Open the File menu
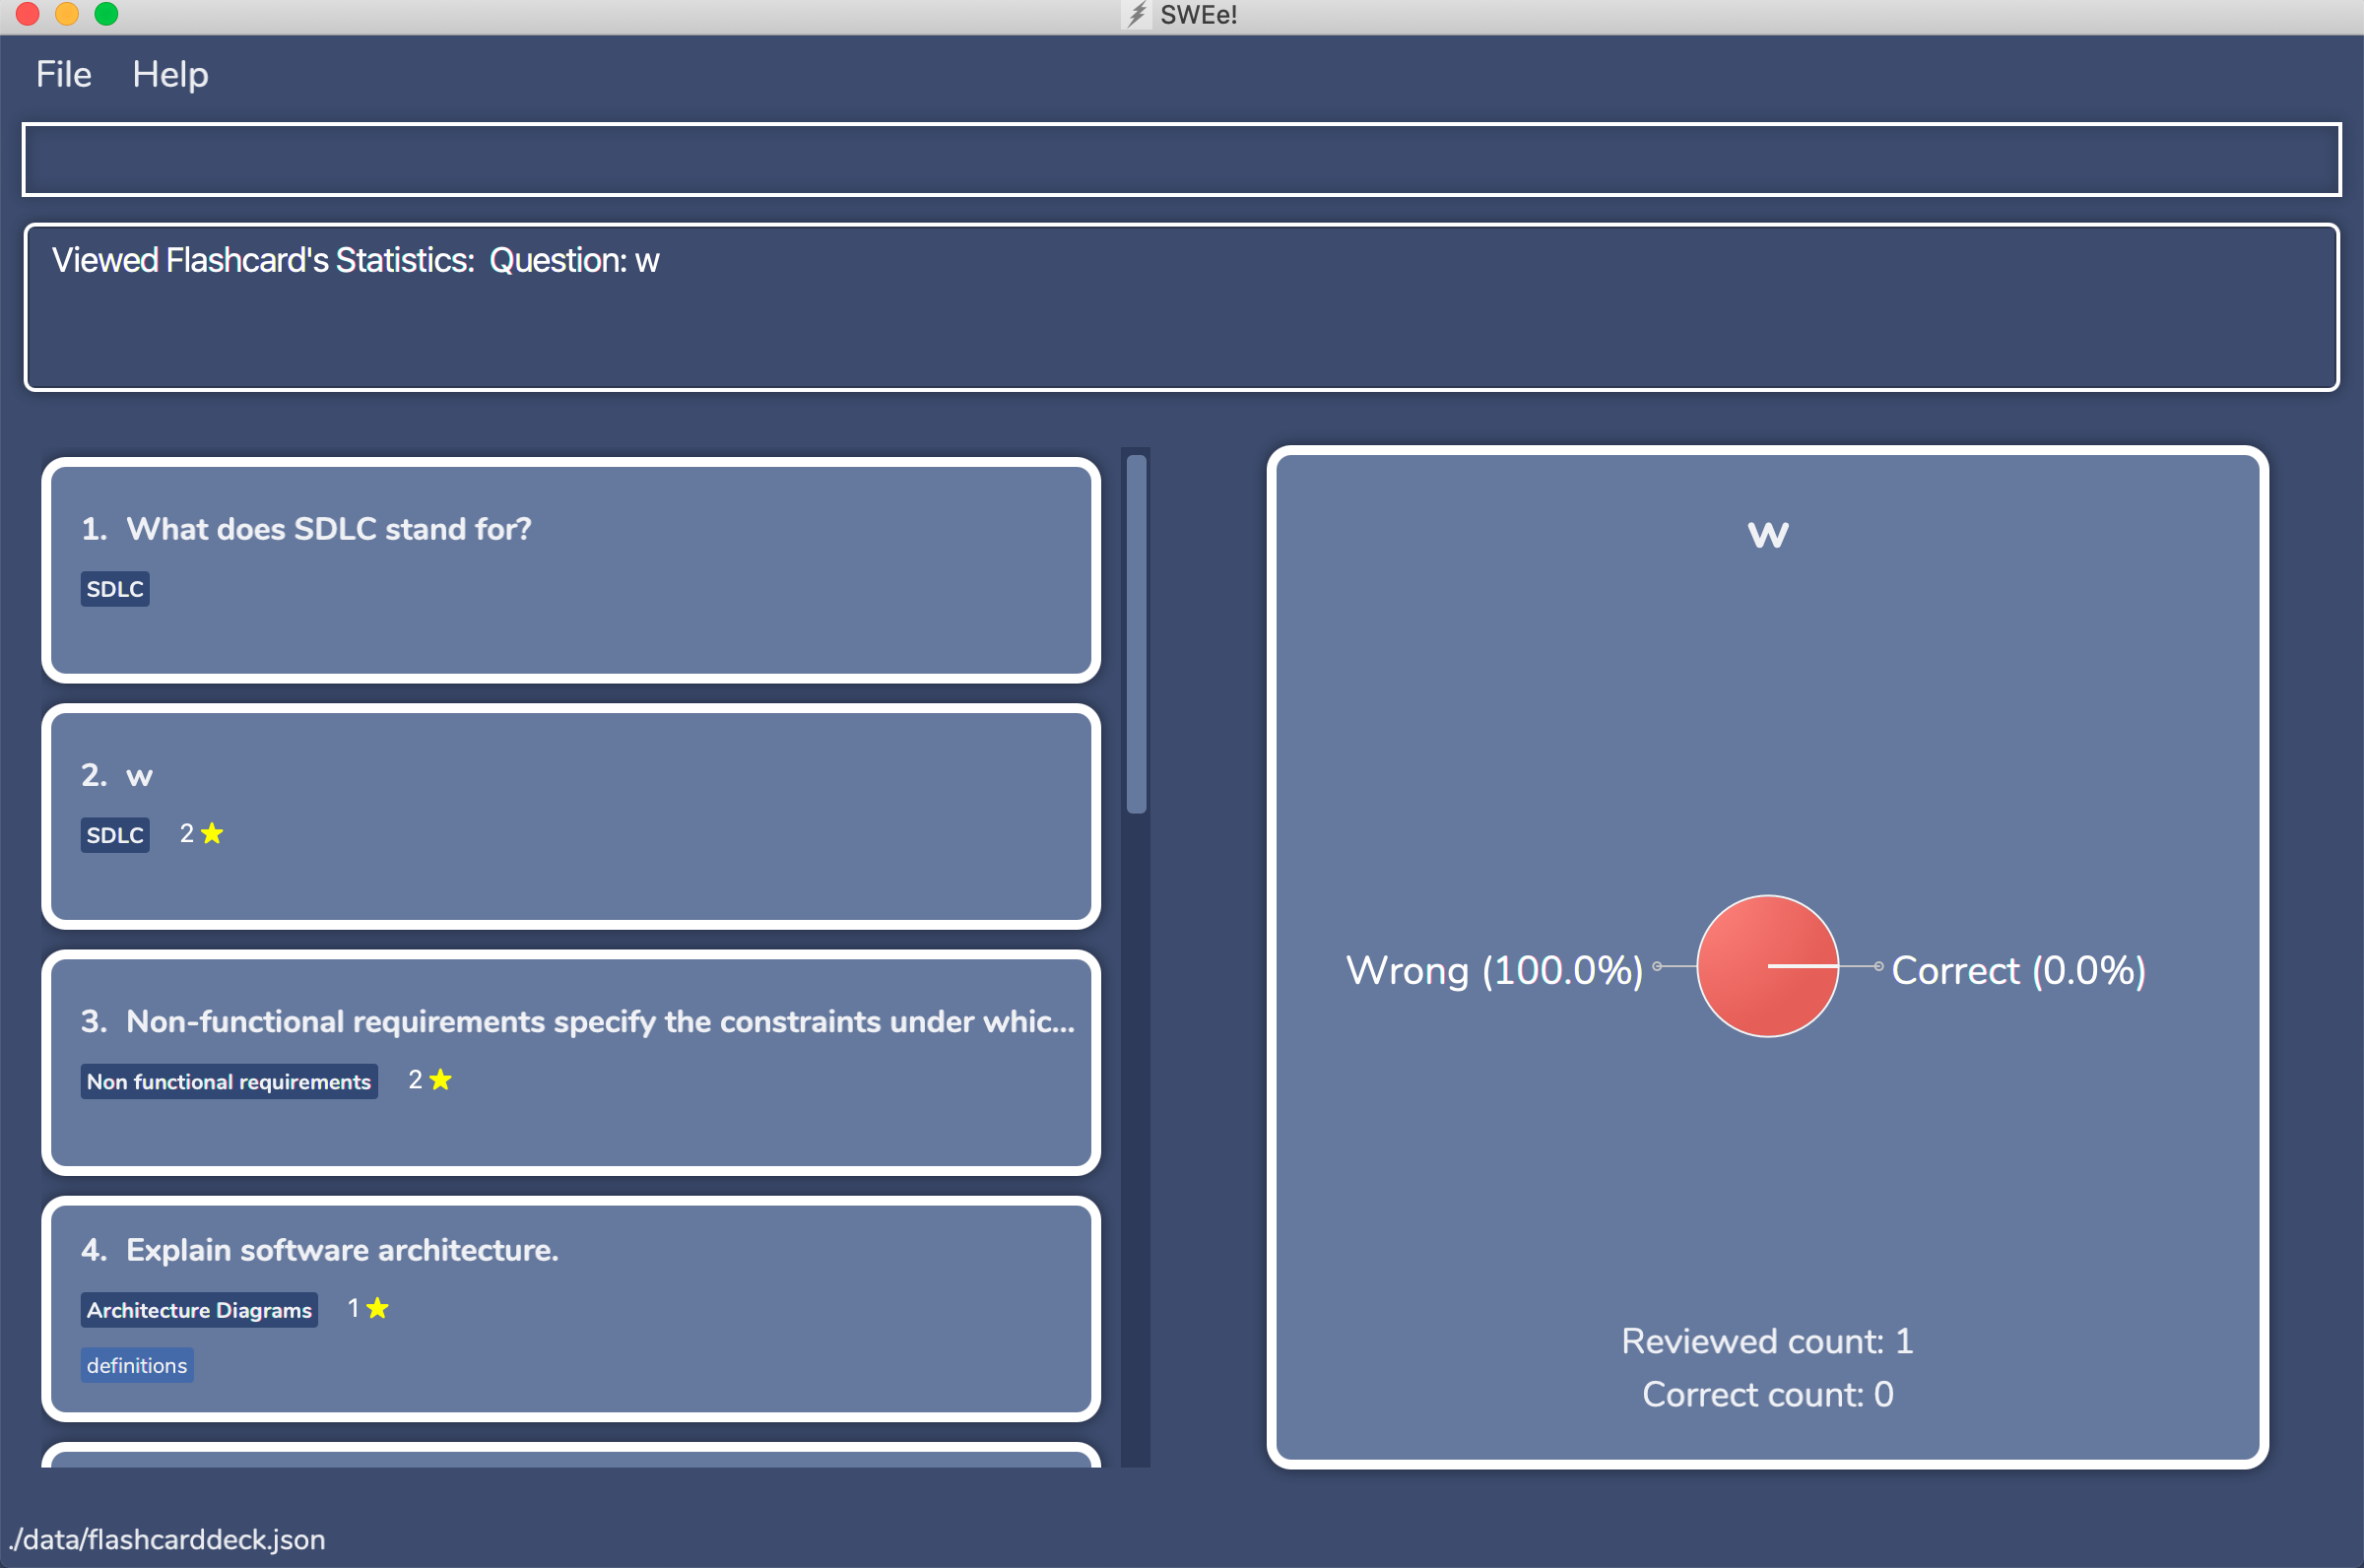The width and height of the screenshot is (2364, 1568). click(x=63, y=74)
